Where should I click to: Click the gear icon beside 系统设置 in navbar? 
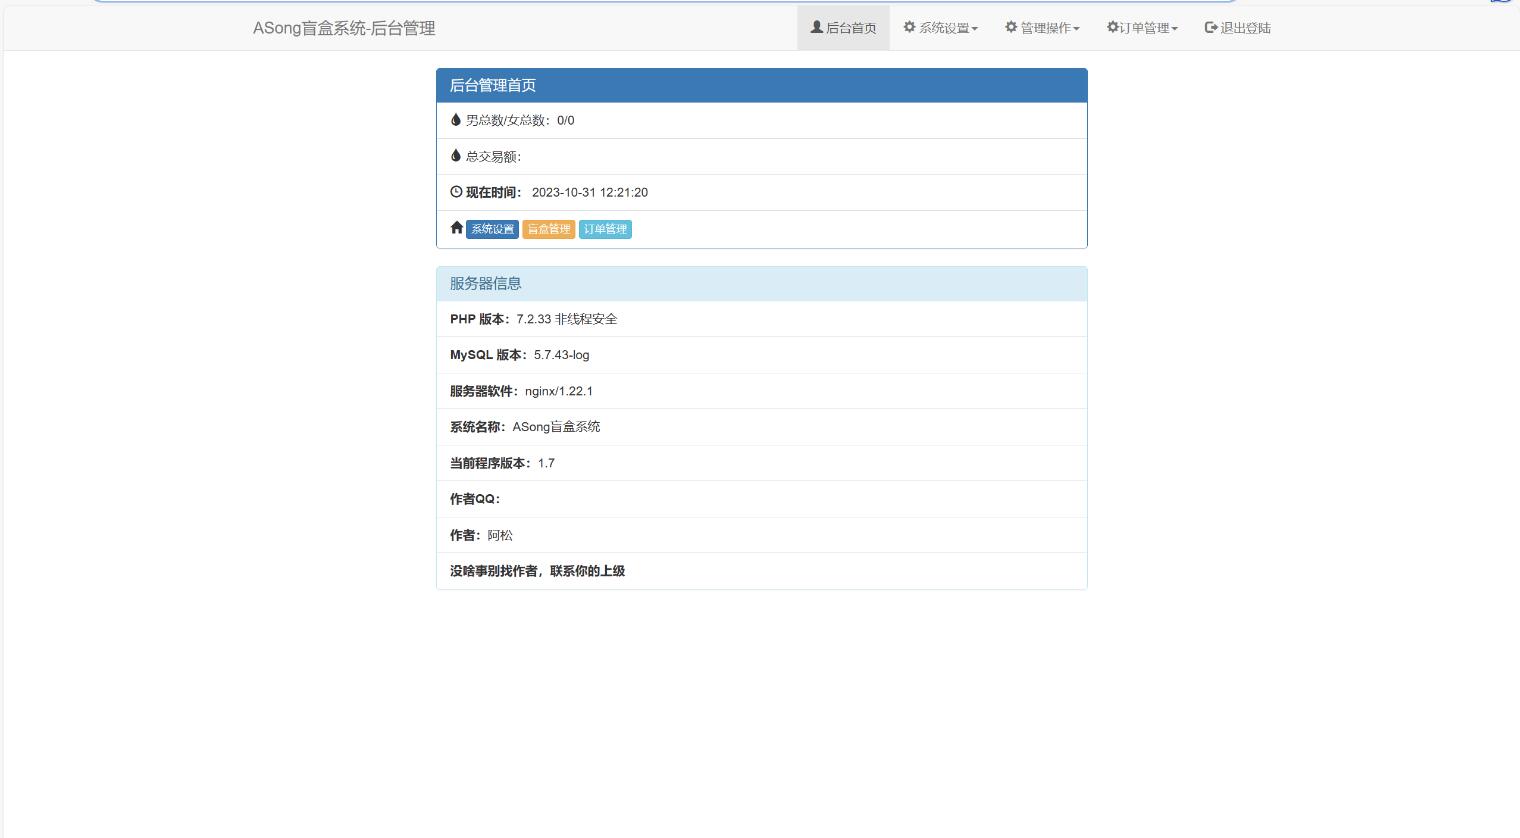910,27
